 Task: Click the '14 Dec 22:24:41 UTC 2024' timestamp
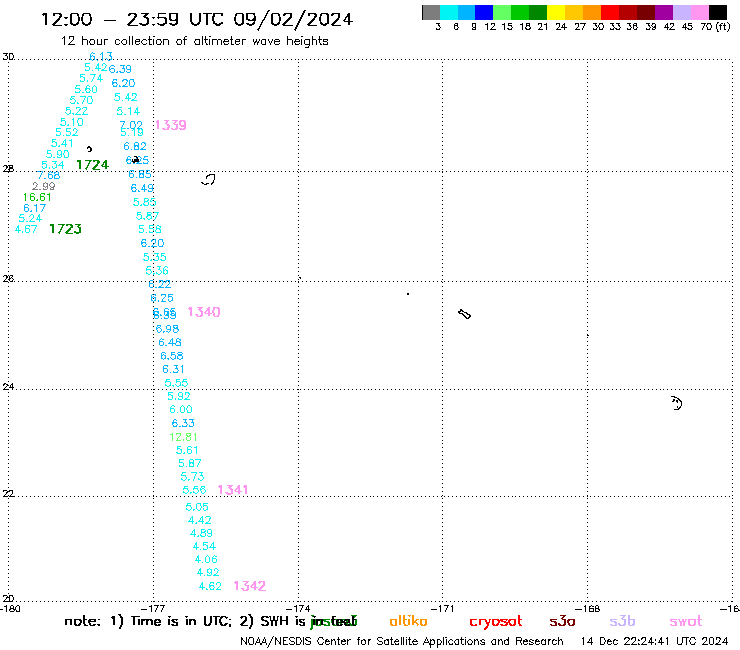655,642
